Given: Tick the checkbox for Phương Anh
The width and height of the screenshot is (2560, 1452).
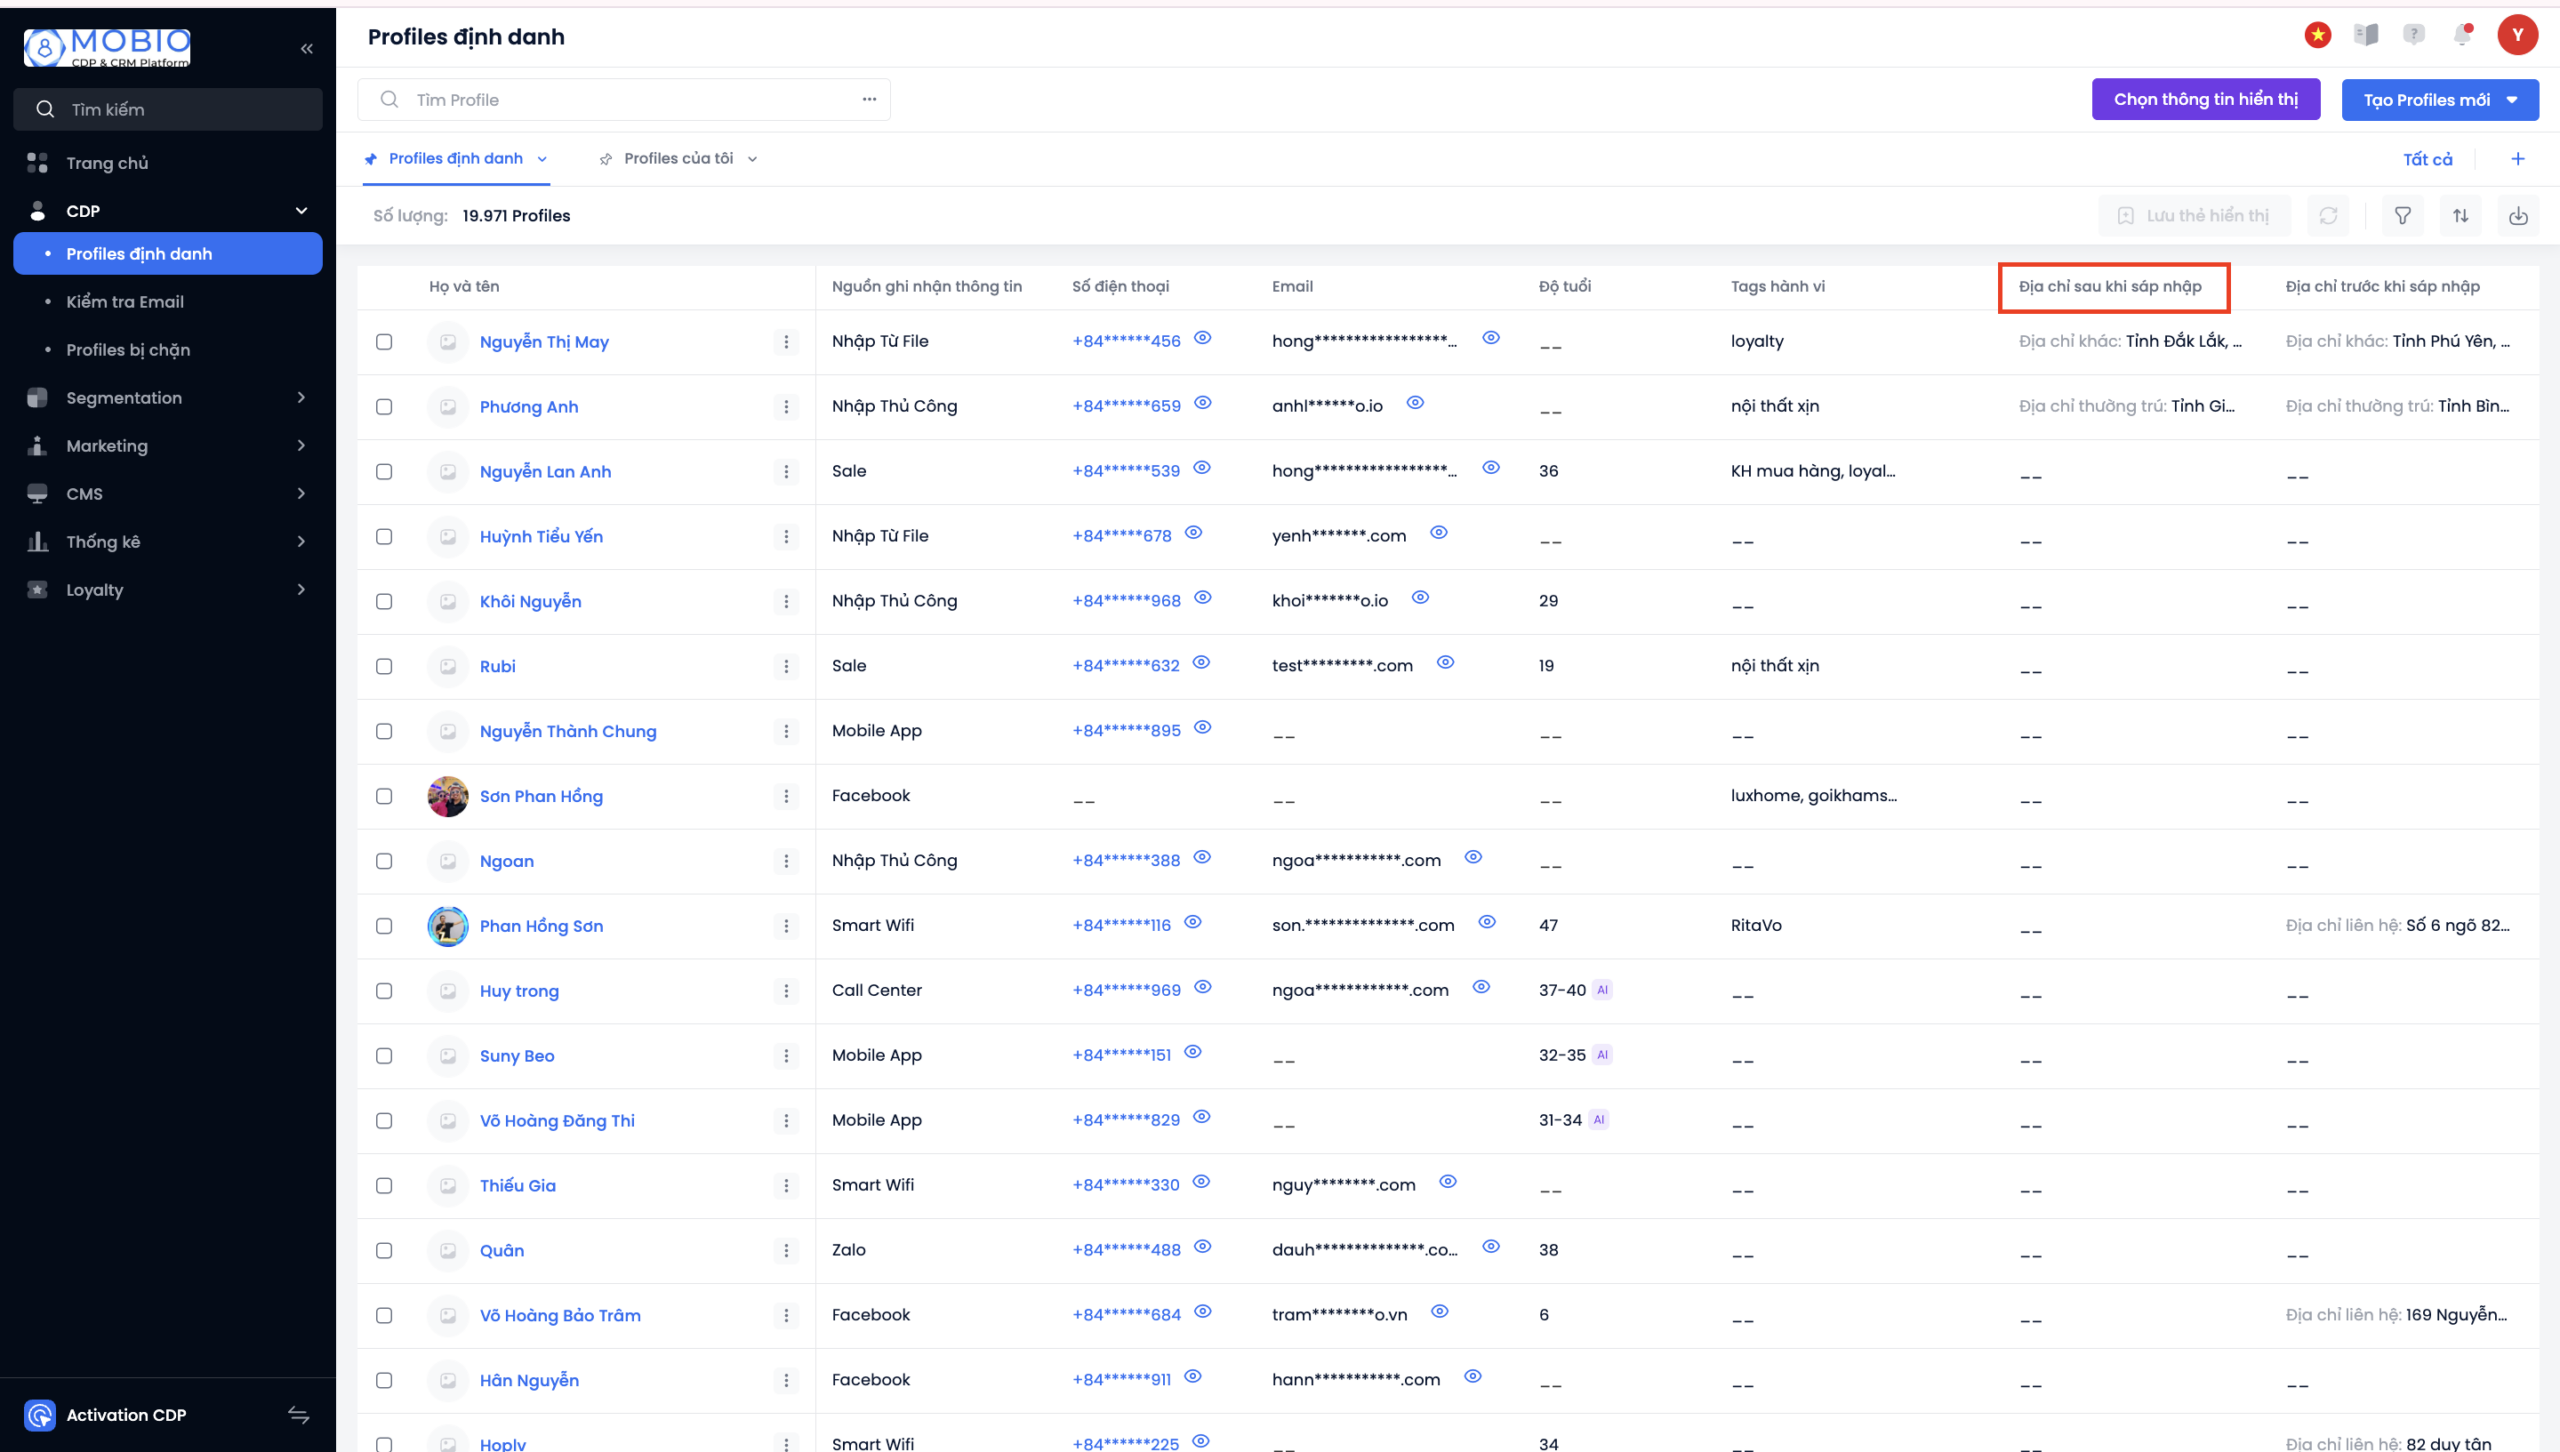Looking at the screenshot, I should 384,407.
